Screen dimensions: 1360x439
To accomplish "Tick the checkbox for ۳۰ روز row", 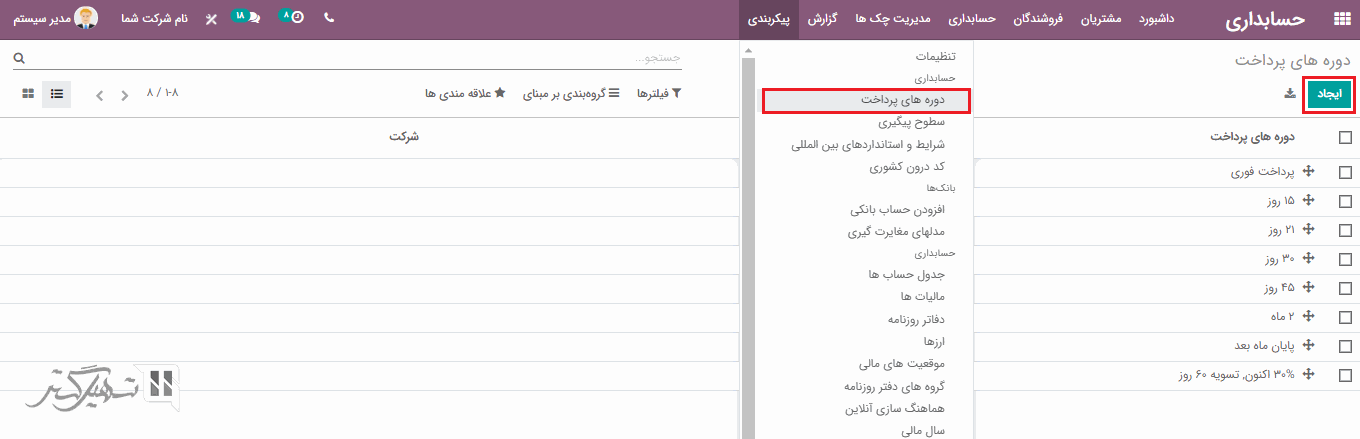I will 1345,259.
